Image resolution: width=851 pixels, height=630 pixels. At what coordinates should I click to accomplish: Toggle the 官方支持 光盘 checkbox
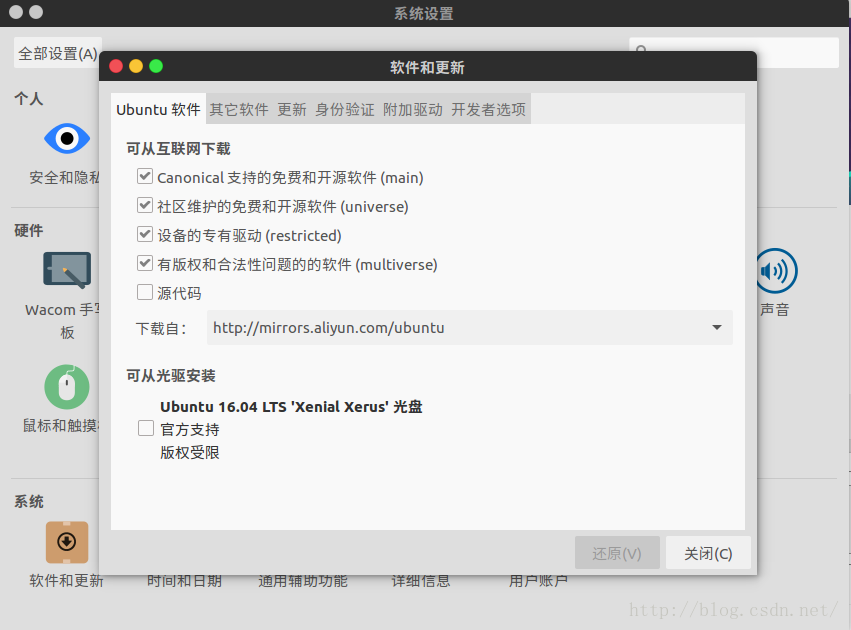click(x=144, y=428)
